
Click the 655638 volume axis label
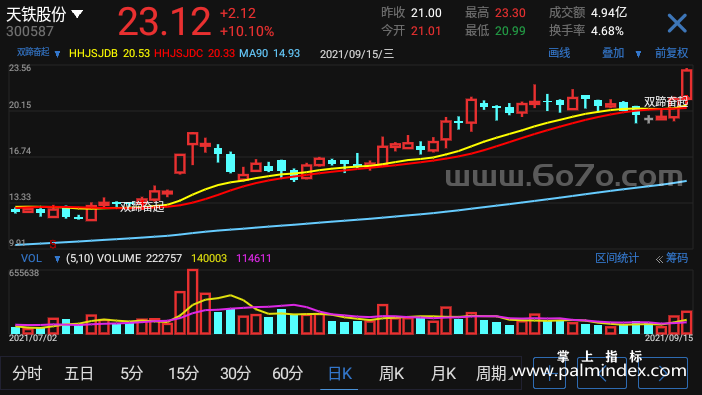tap(24, 273)
